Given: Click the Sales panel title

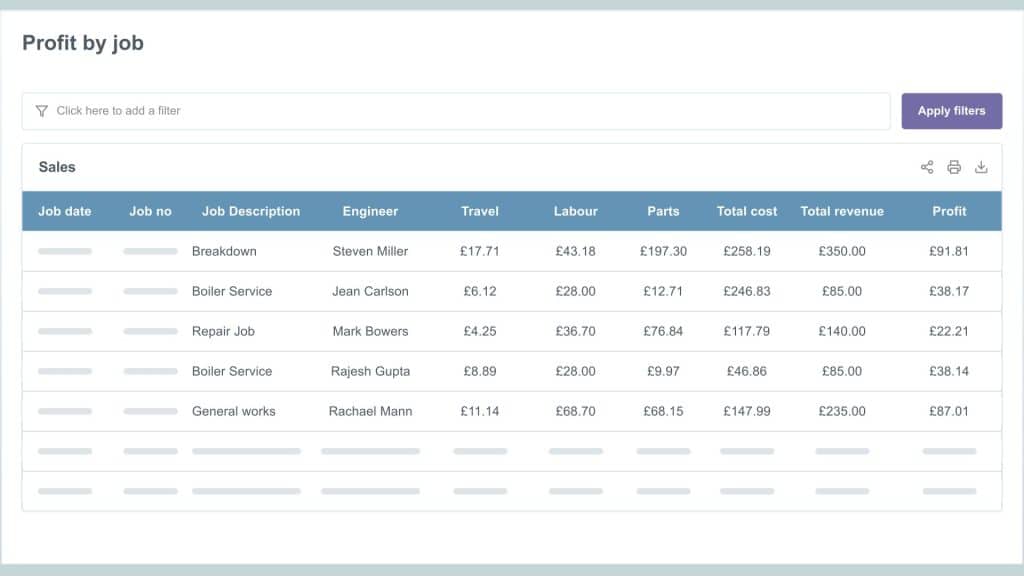Looking at the screenshot, I should click(57, 167).
